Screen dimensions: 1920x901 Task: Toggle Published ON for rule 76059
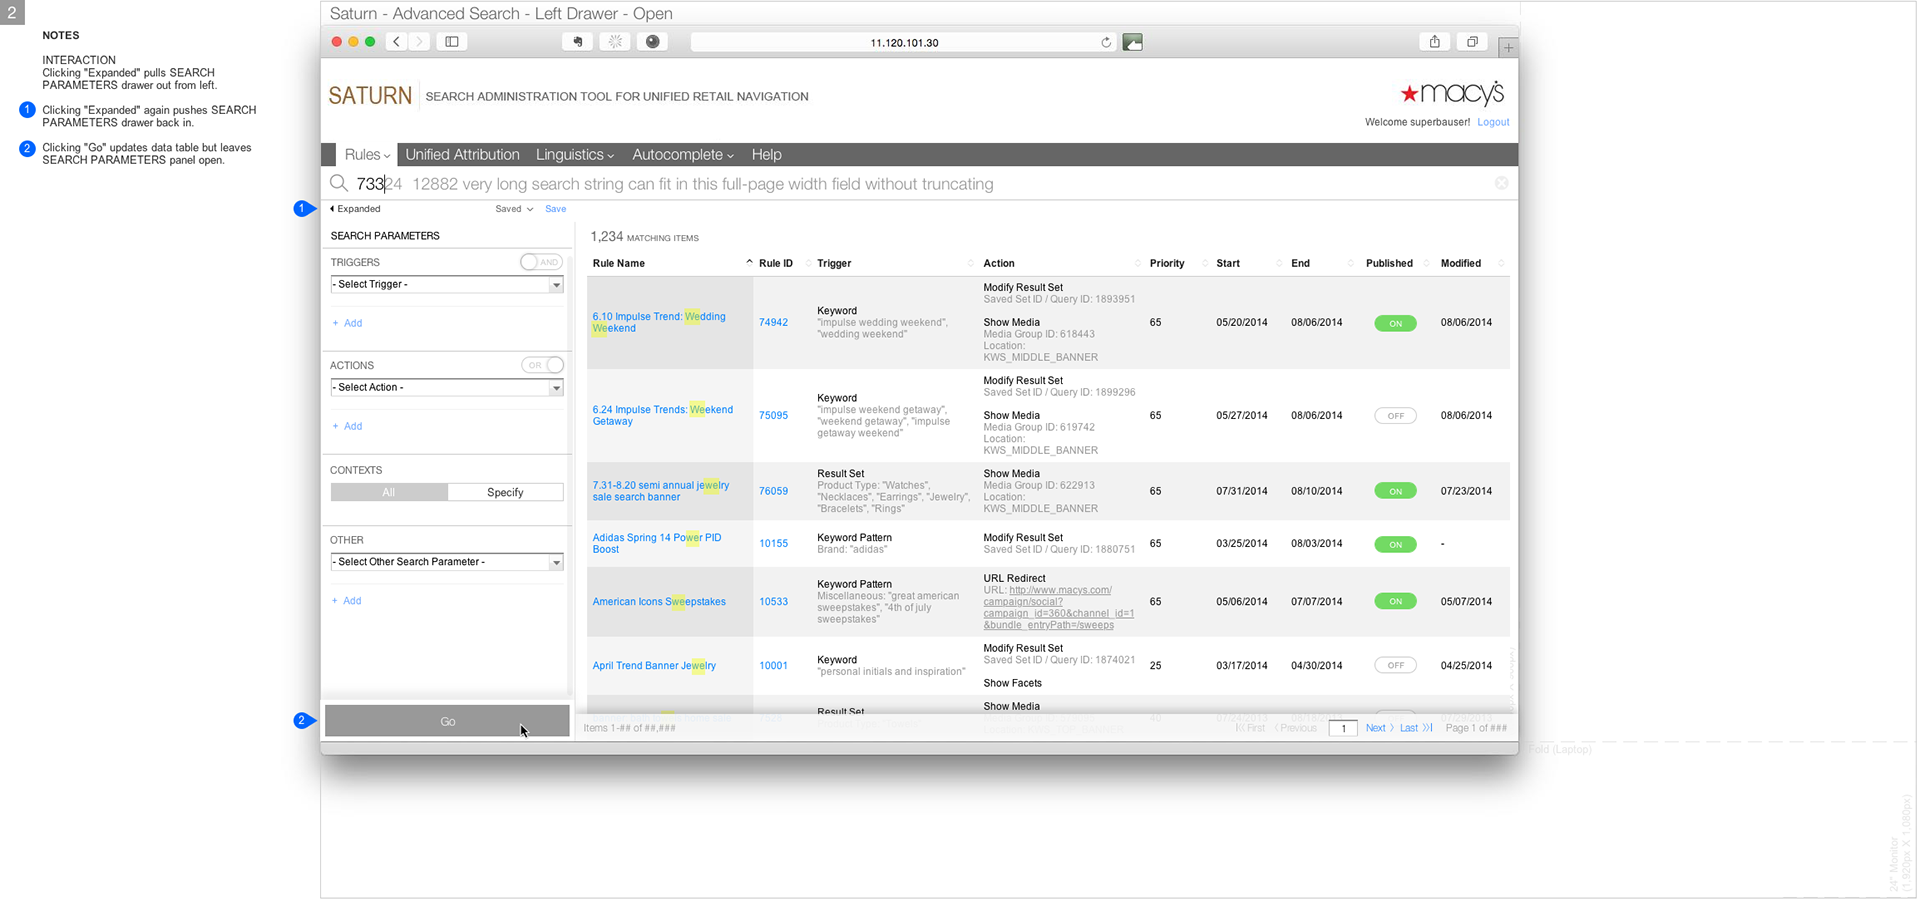(1395, 491)
